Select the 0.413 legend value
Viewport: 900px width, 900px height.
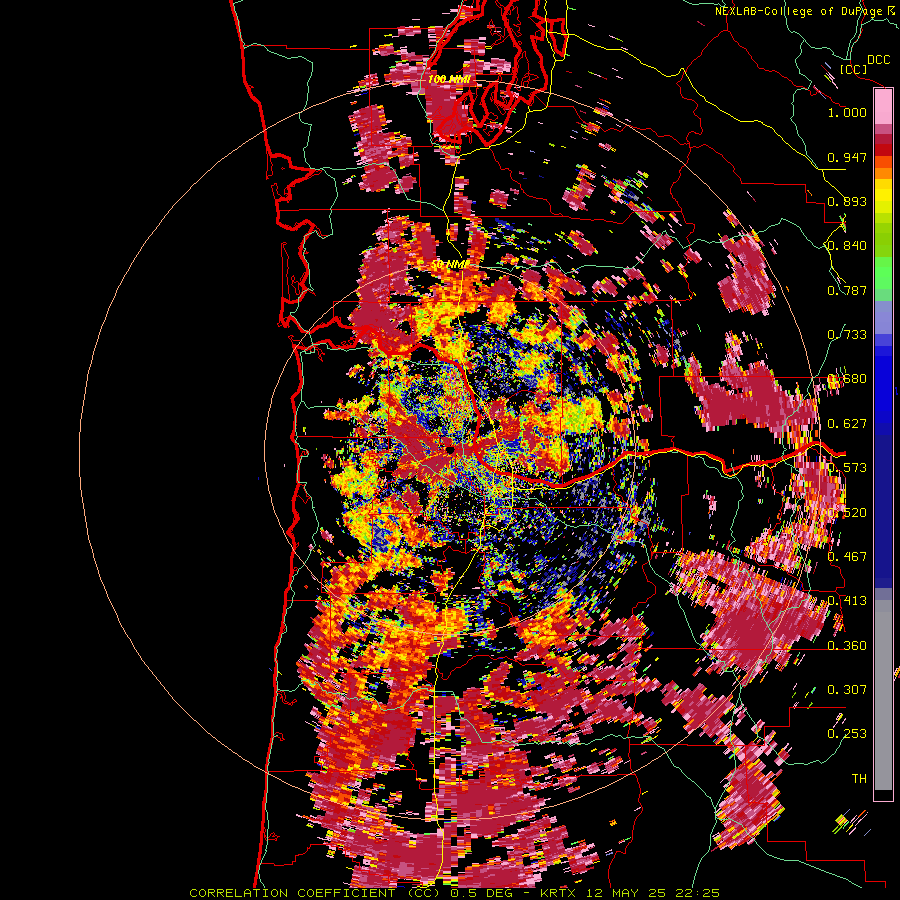(847, 601)
